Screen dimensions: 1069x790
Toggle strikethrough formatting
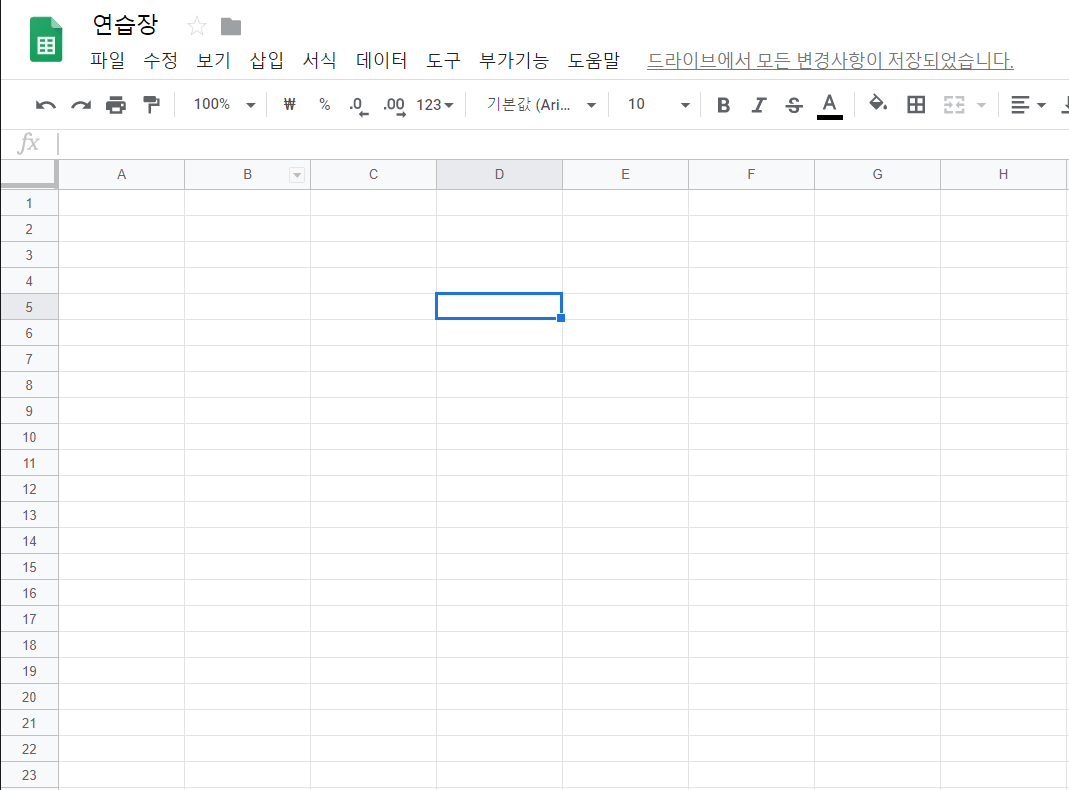click(794, 105)
